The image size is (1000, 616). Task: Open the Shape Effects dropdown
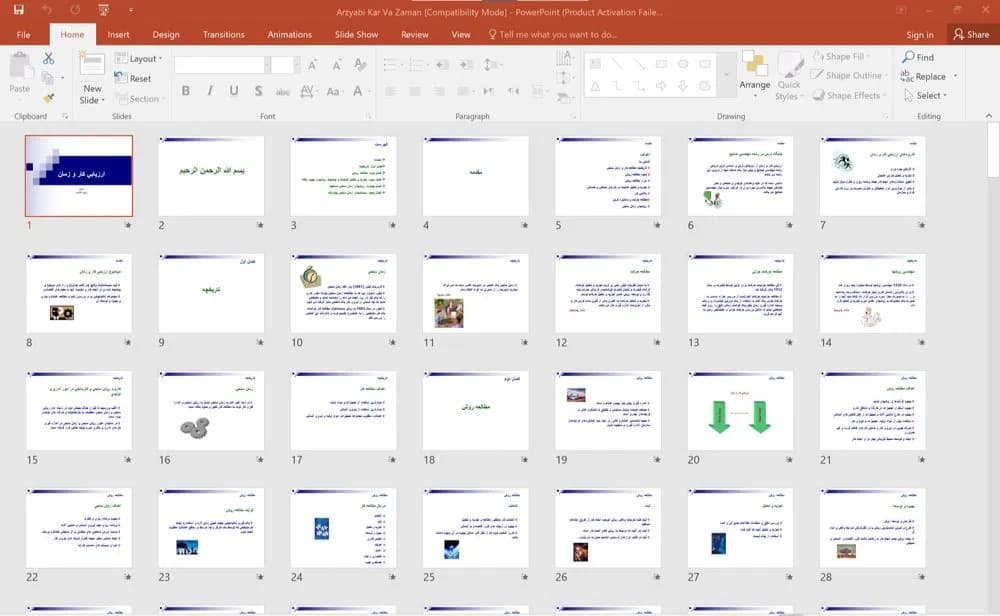[849, 95]
